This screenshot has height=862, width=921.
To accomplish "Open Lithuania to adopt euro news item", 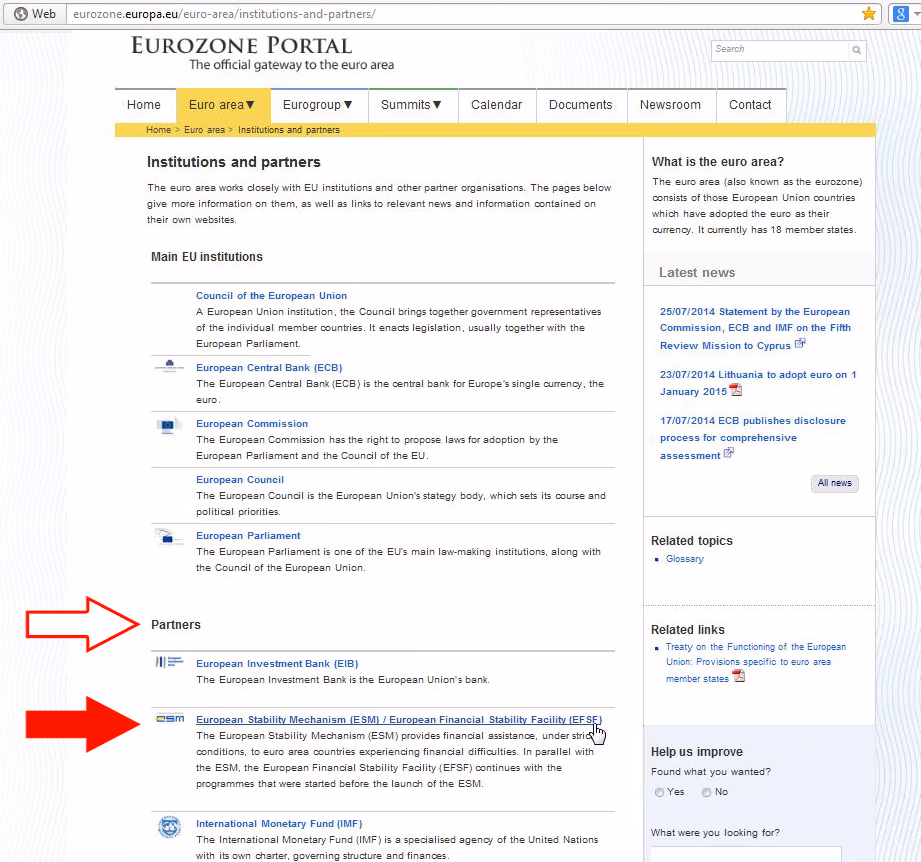I will coord(758,383).
